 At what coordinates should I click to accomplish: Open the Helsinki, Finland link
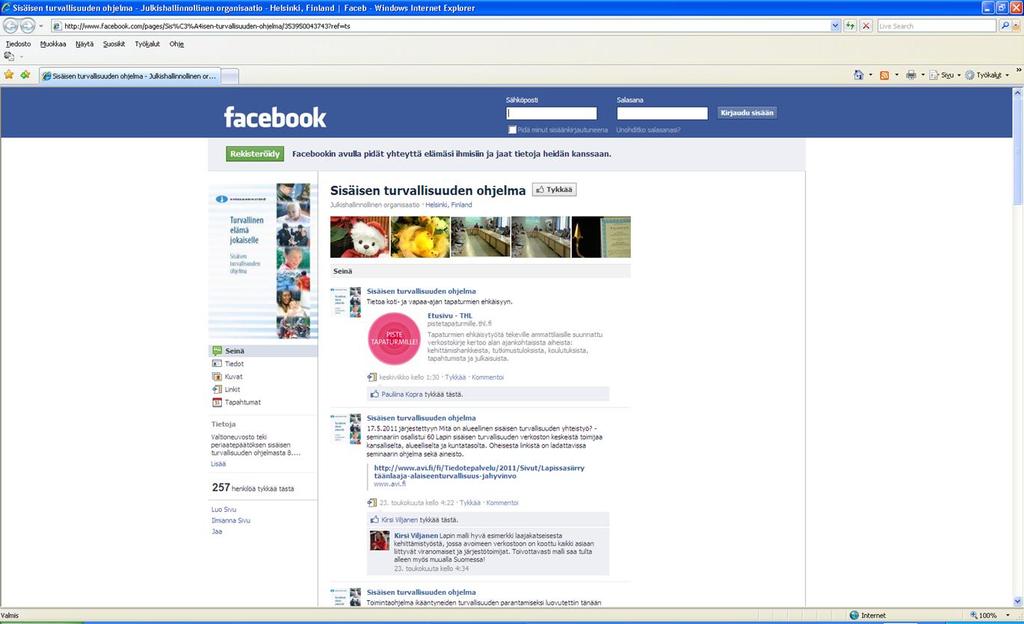[x=449, y=205]
